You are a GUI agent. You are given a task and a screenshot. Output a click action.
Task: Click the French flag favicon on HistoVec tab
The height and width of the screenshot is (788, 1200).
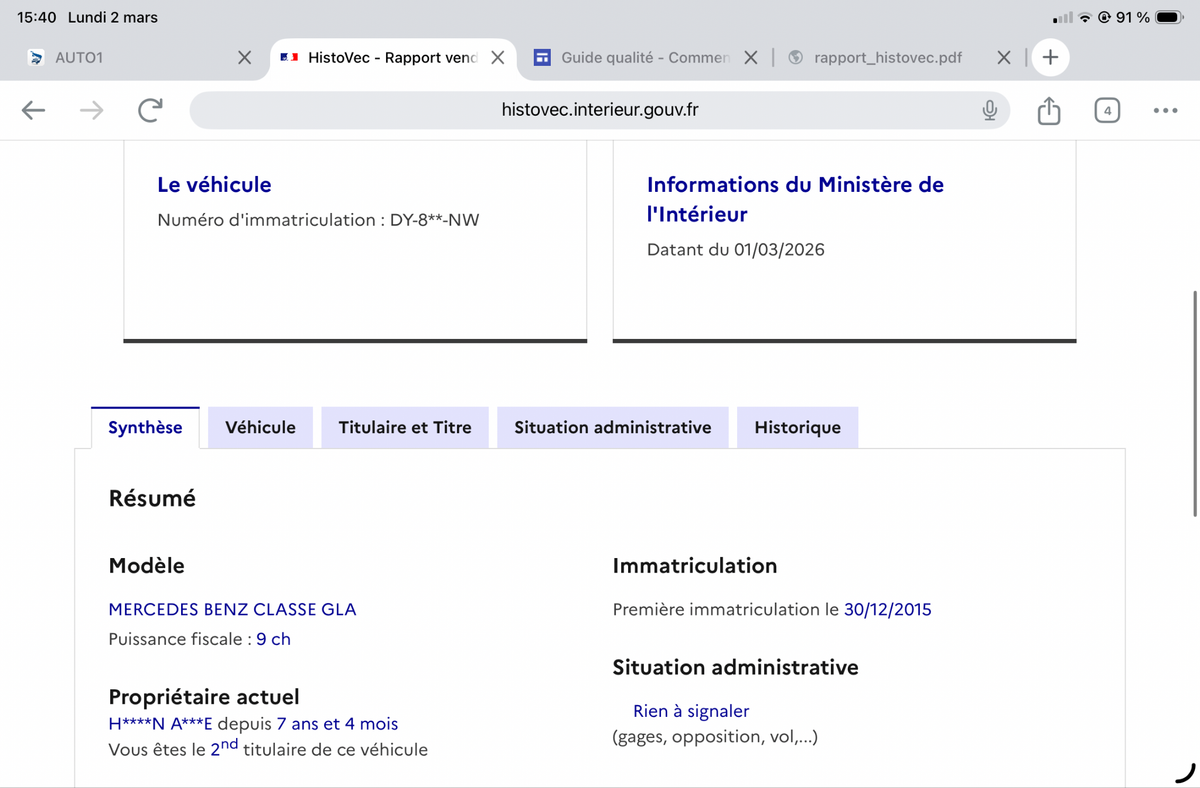(290, 58)
